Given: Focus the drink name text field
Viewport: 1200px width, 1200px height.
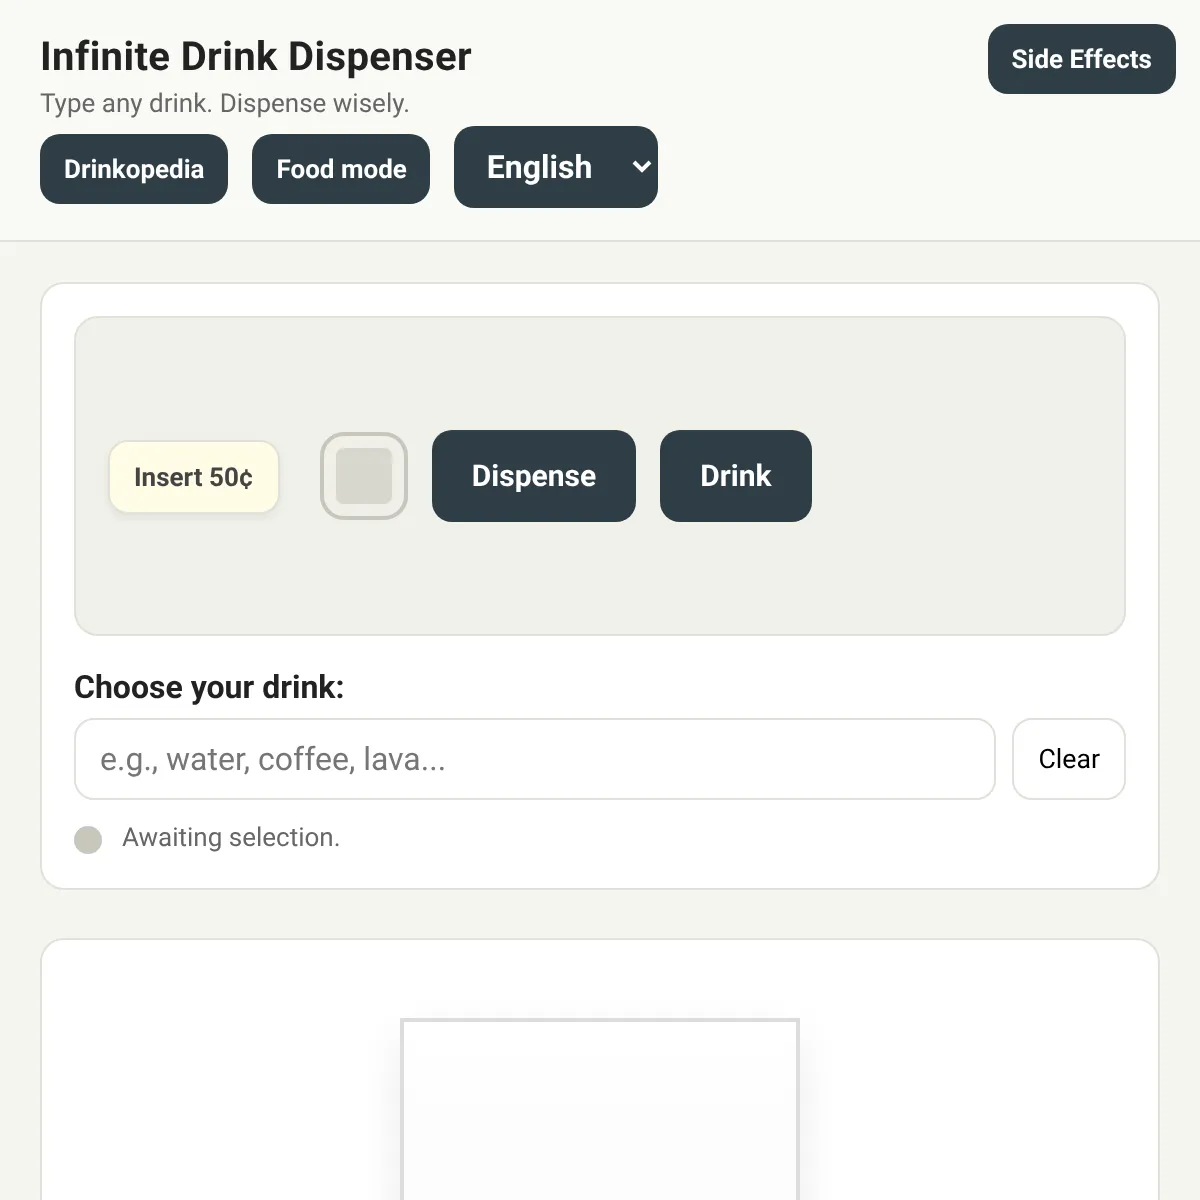Looking at the screenshot, I should click(534, 759).
